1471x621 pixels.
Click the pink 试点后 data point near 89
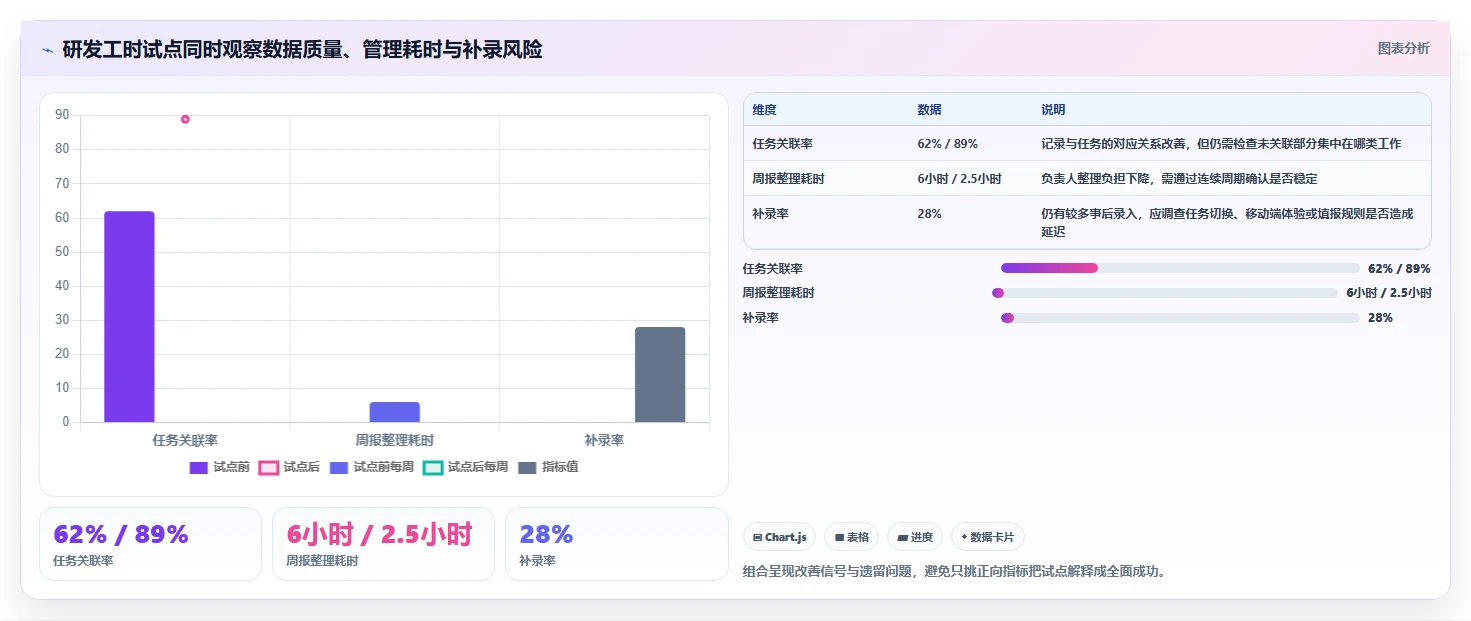pyautogui.click(x=185, y=119)
